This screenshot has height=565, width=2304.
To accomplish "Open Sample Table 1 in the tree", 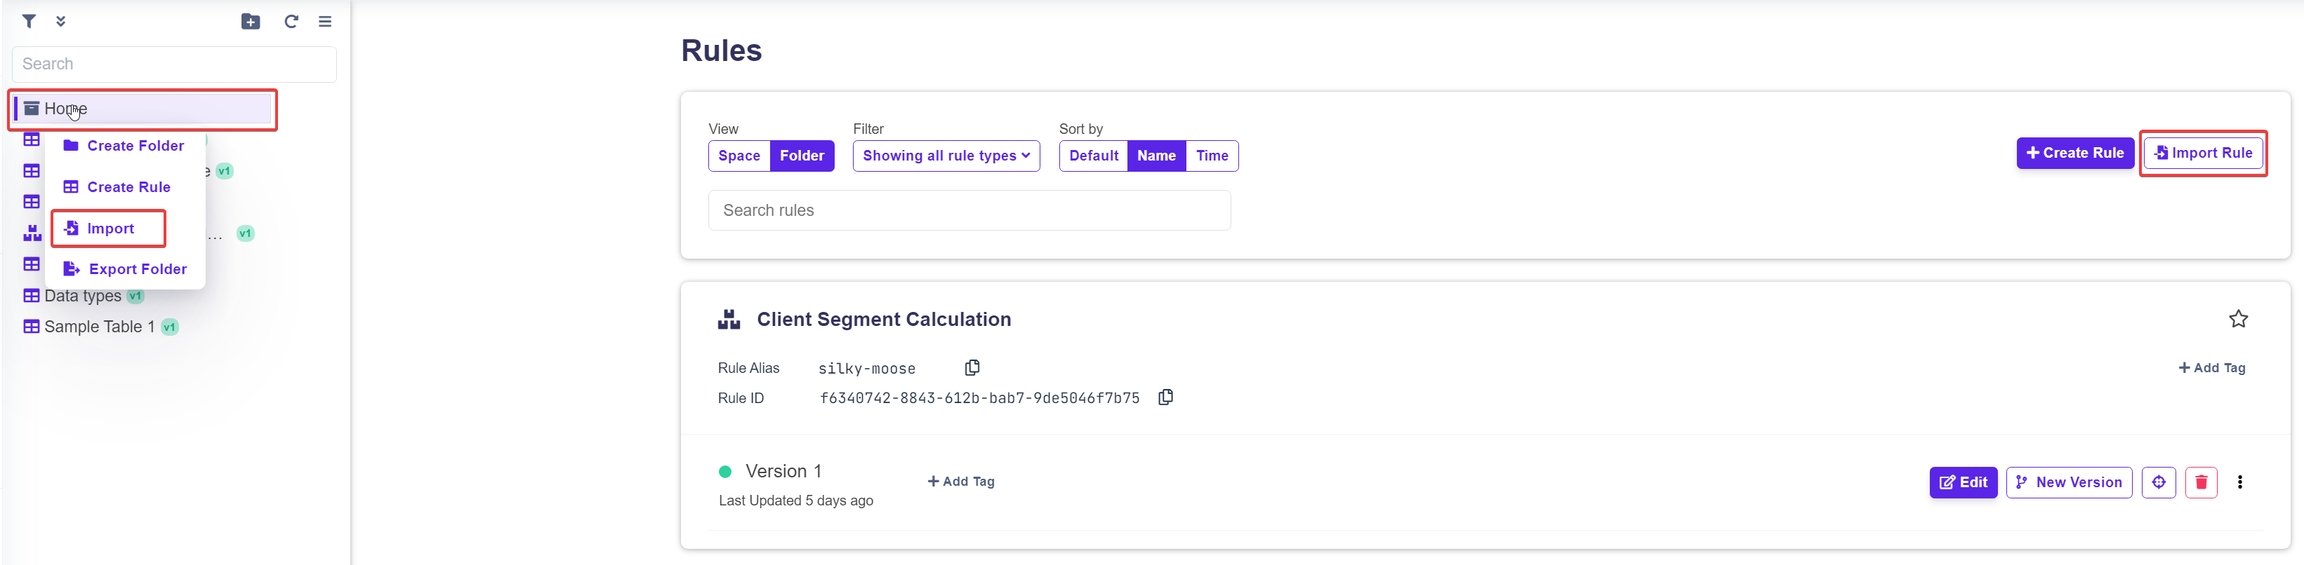I will (x=99, y=327).
